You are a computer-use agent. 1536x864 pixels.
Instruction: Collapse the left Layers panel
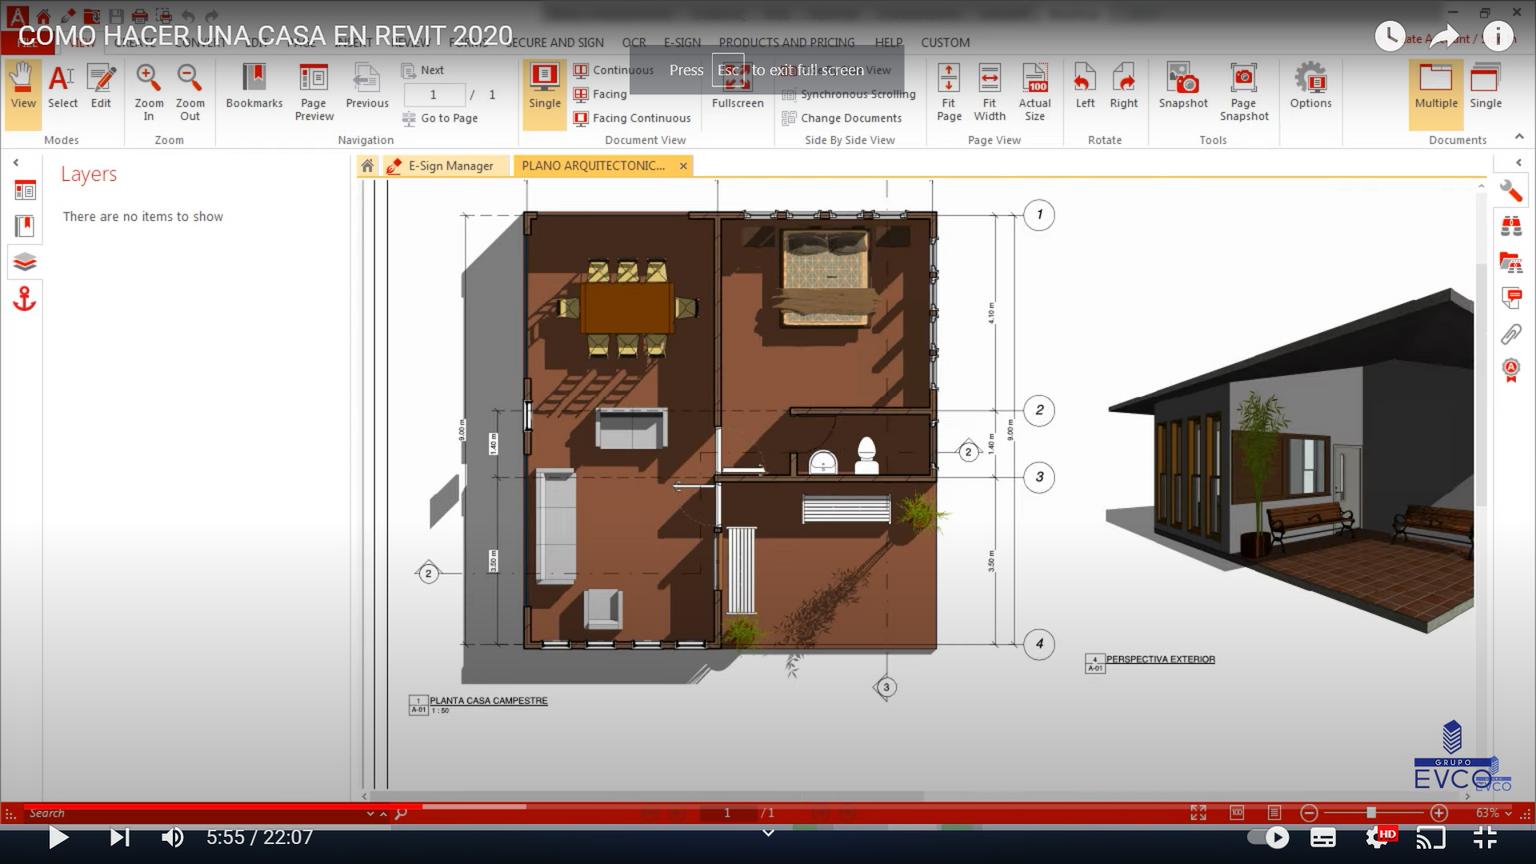click(x=16, y=162)
